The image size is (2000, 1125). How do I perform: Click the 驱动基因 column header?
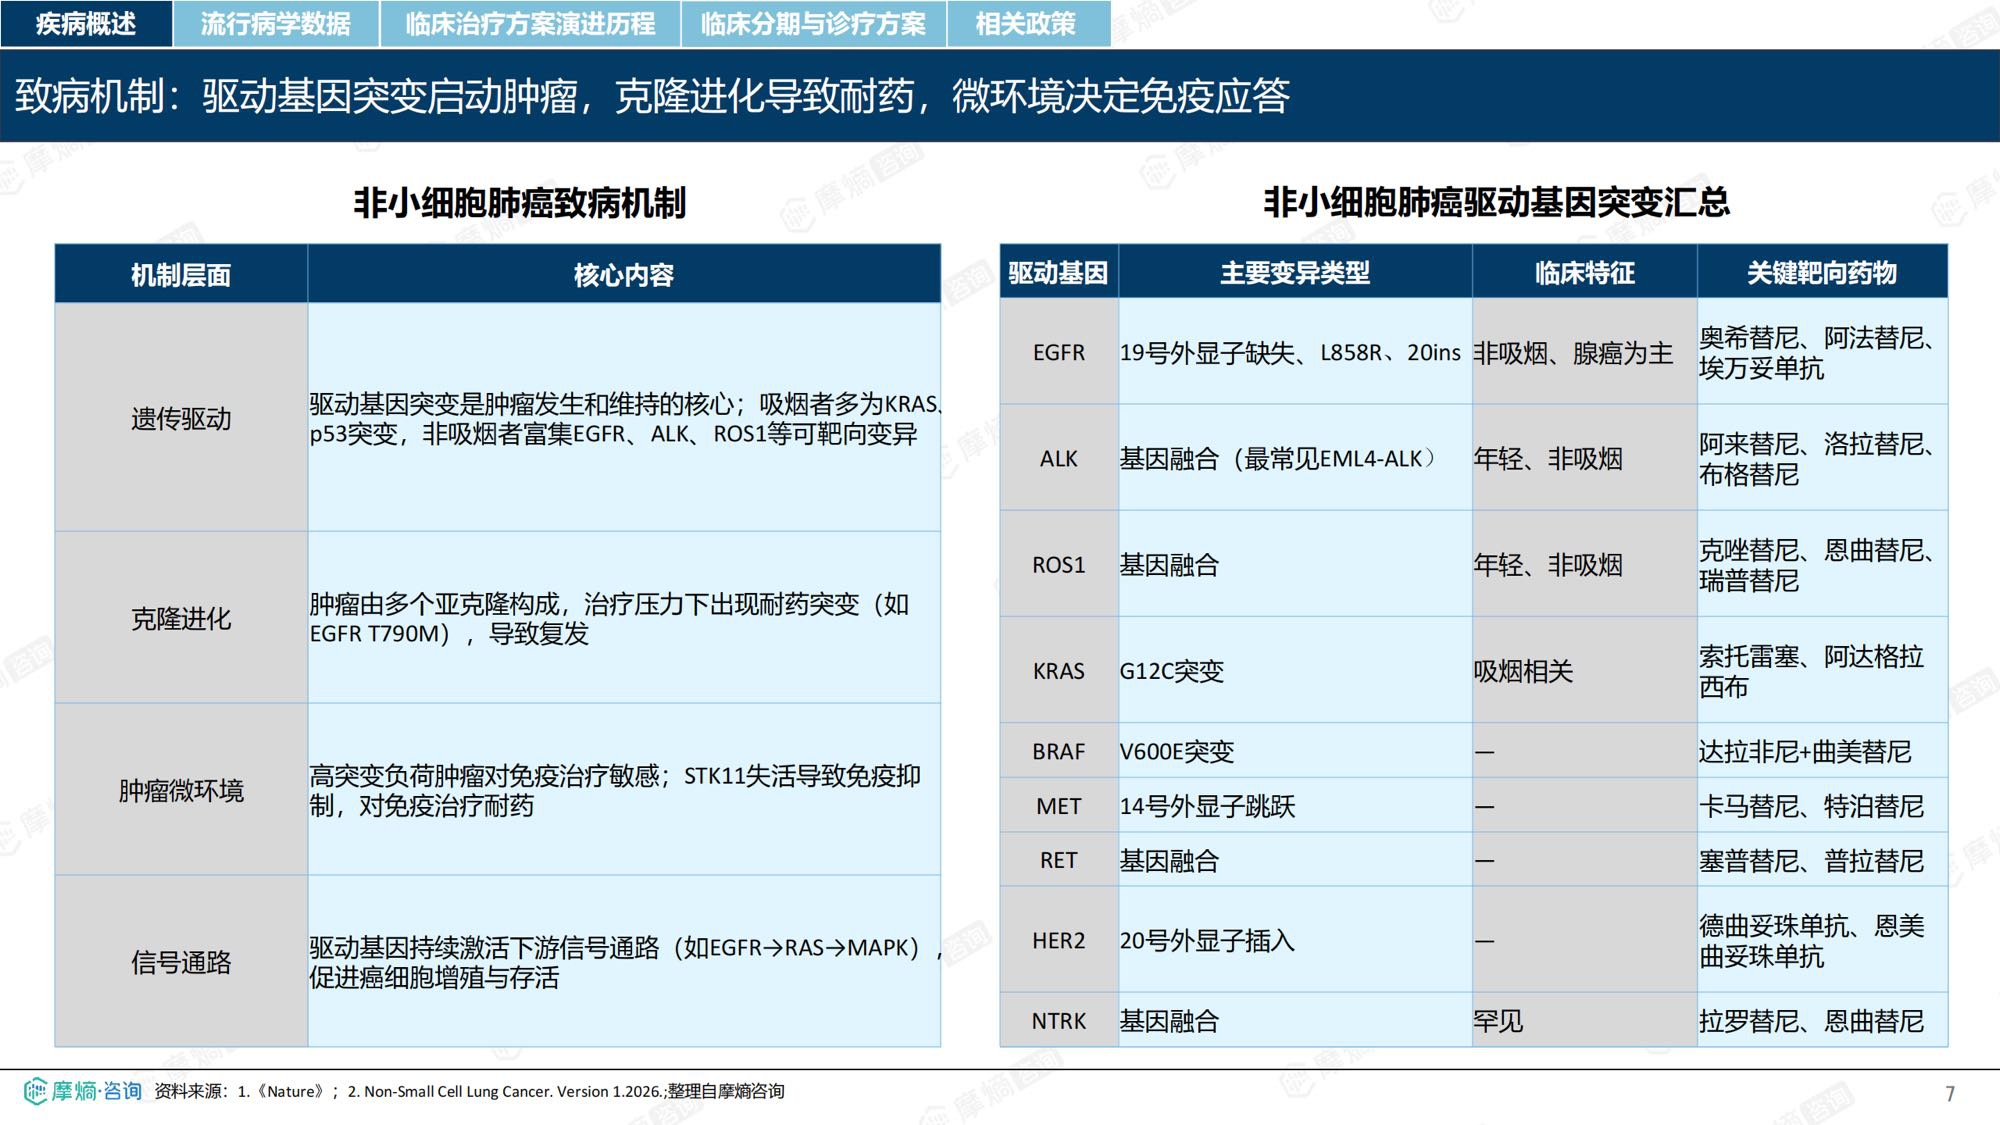[x=1059, y=272]
